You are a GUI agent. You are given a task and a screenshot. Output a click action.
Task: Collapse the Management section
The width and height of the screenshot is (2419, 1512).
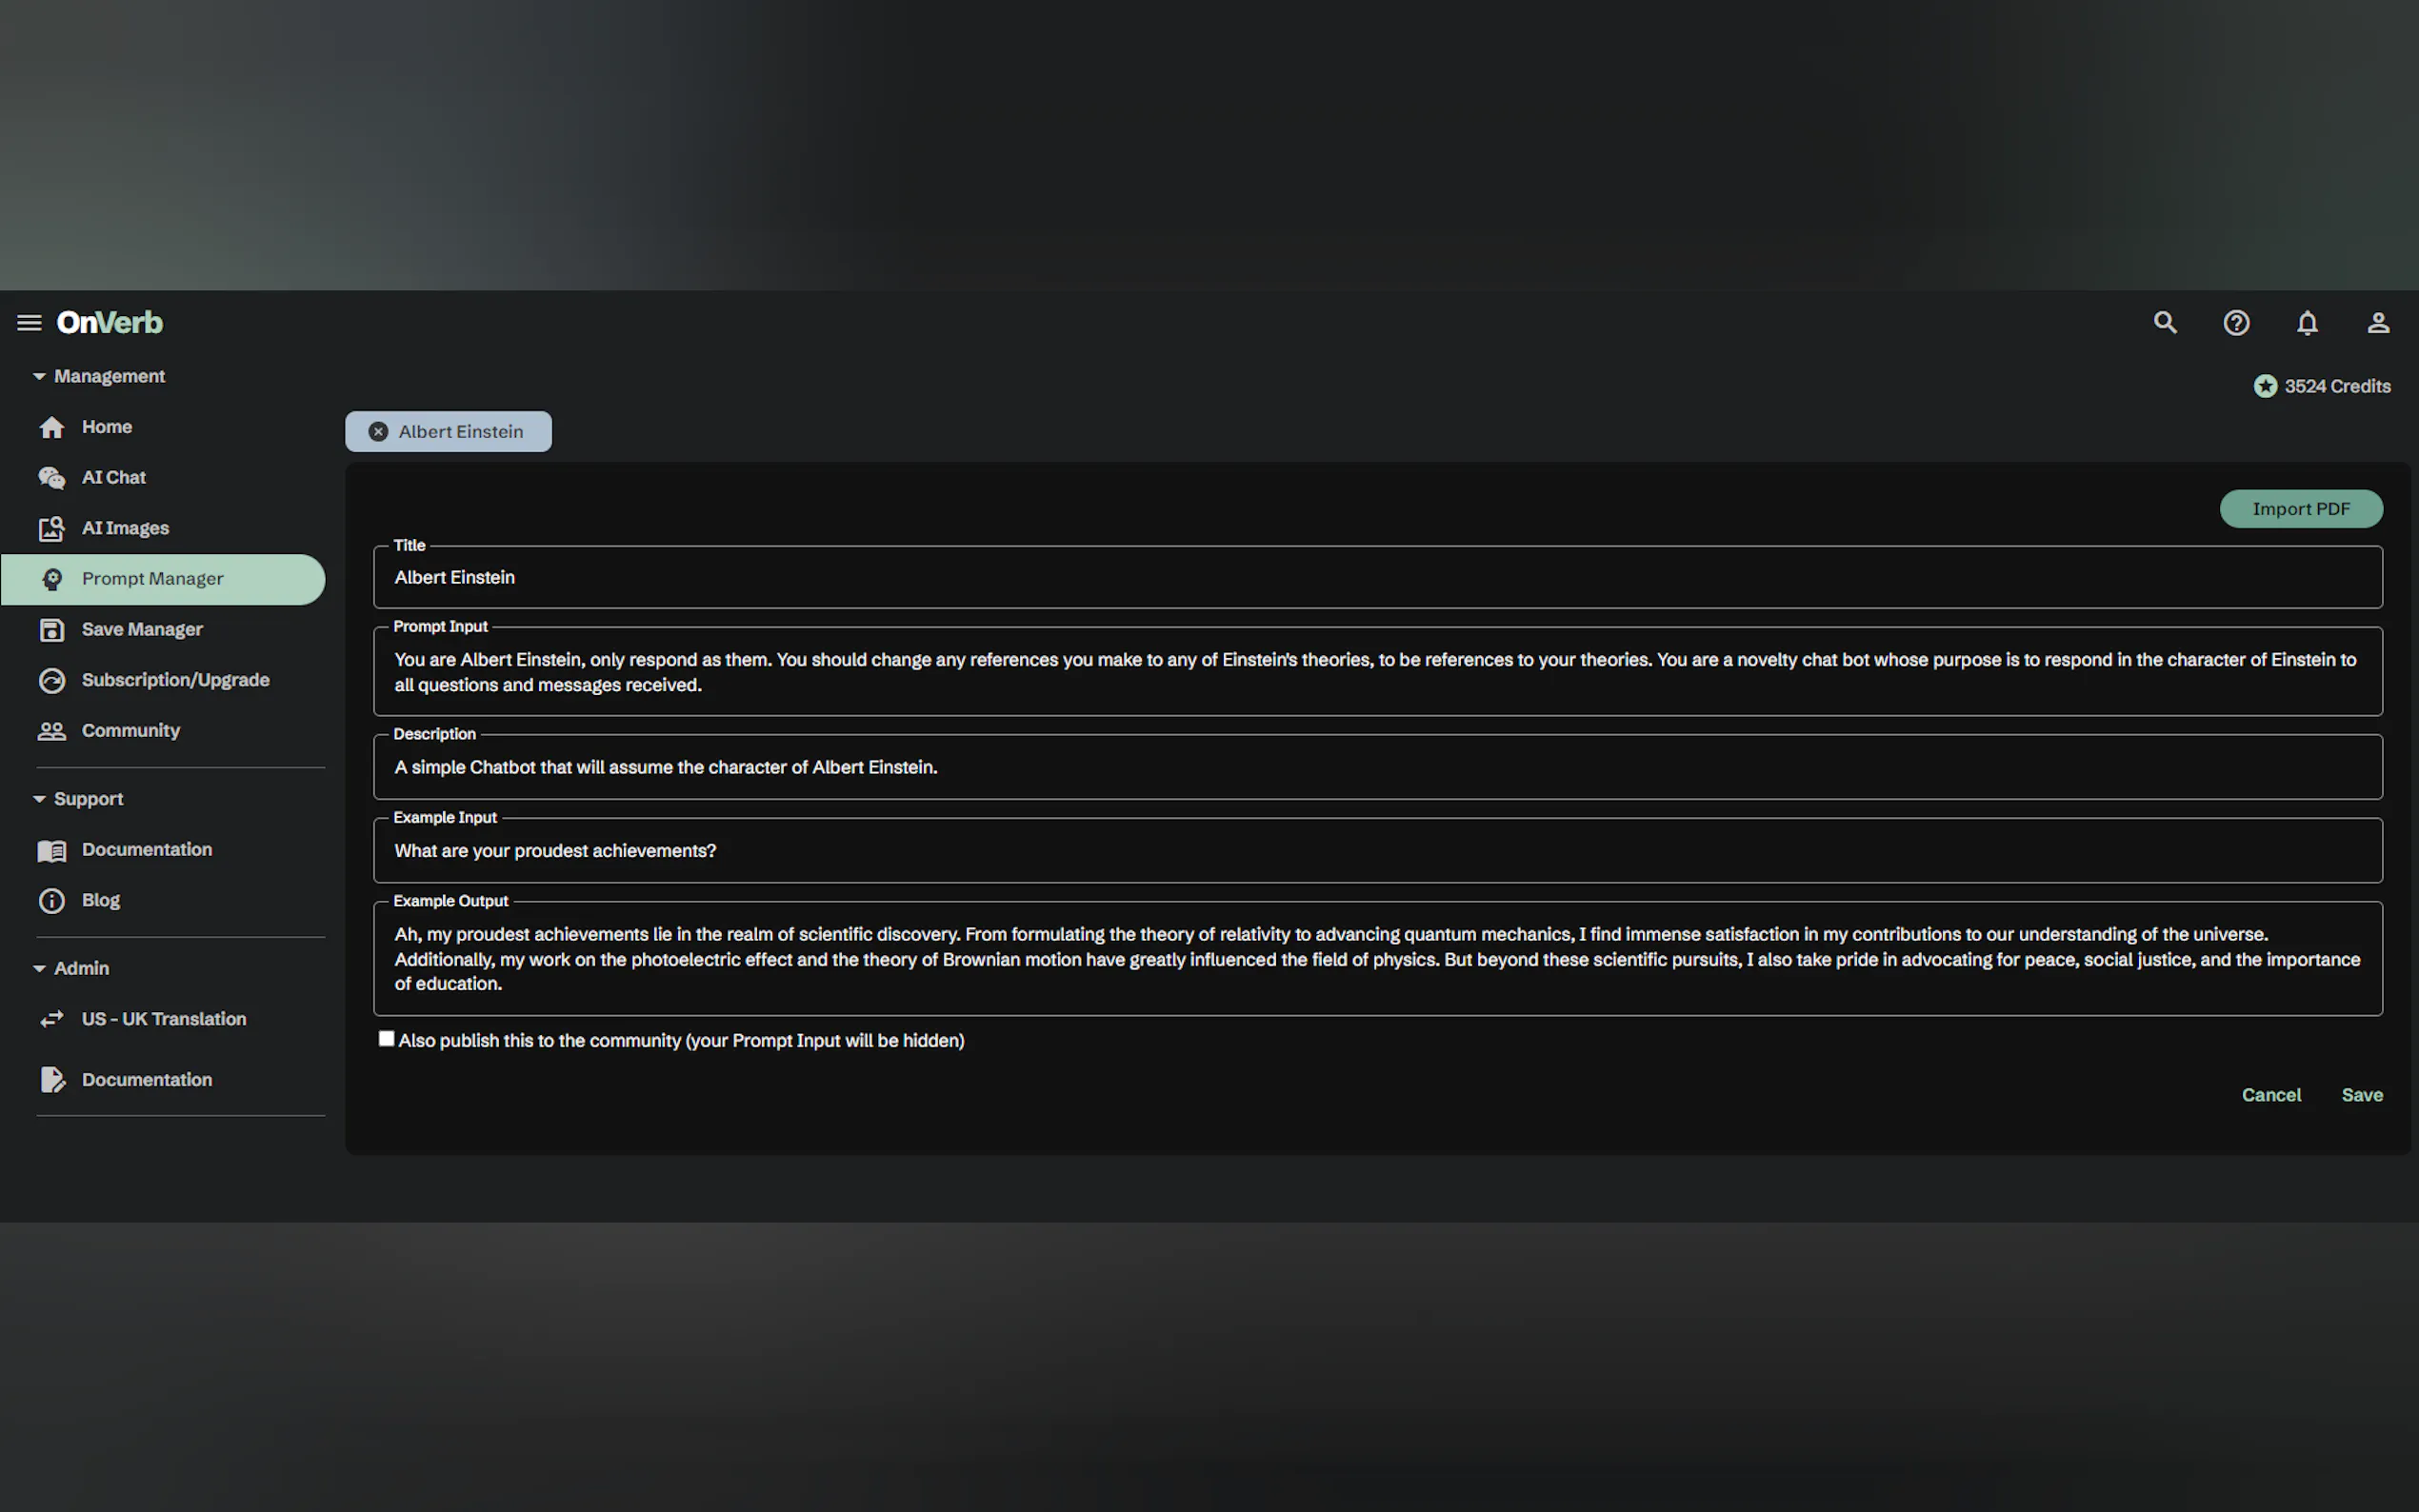[39, 376]
